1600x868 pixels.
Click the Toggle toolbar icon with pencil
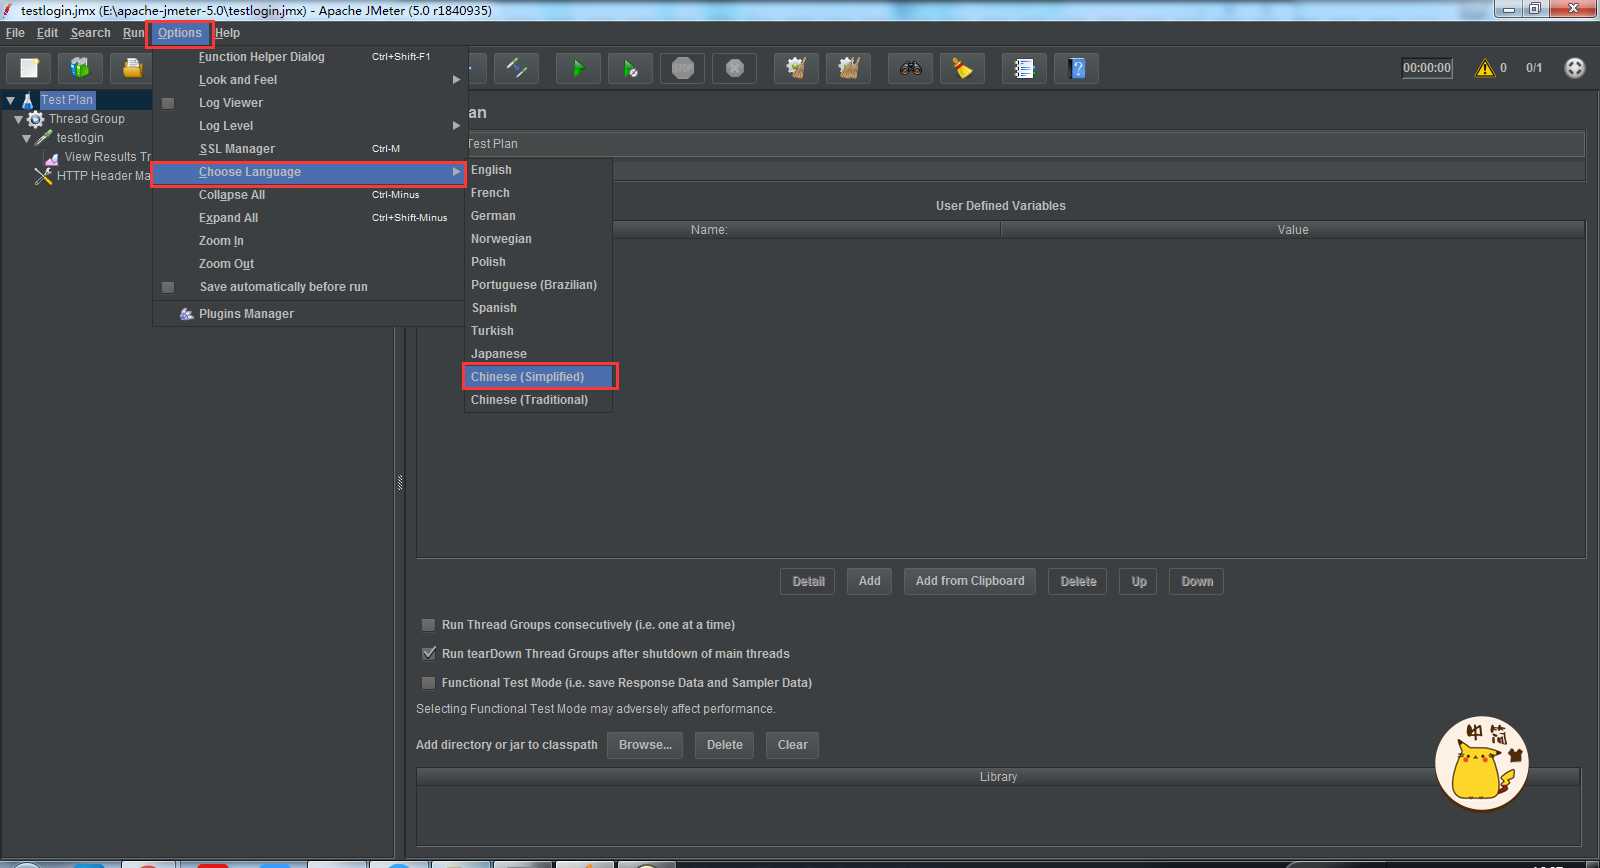[x=516, y=68]
